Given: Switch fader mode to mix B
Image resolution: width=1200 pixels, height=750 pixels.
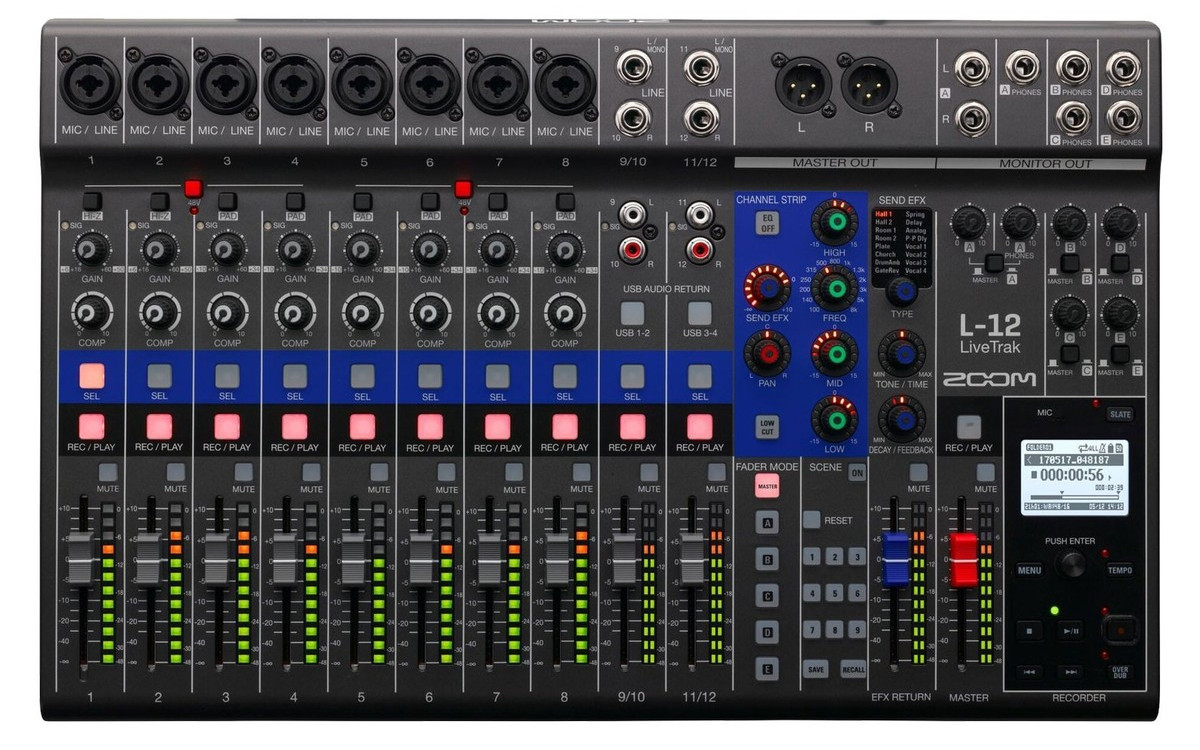Looking at the screenshot, I should coord(767,559).
